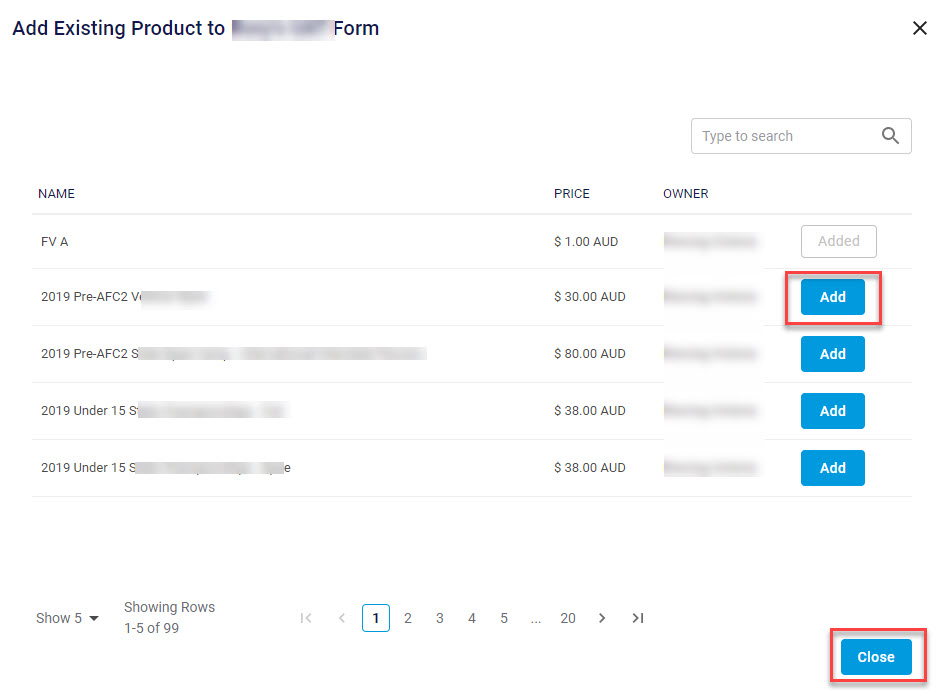Close dialog with the X icon

[920, 28]
